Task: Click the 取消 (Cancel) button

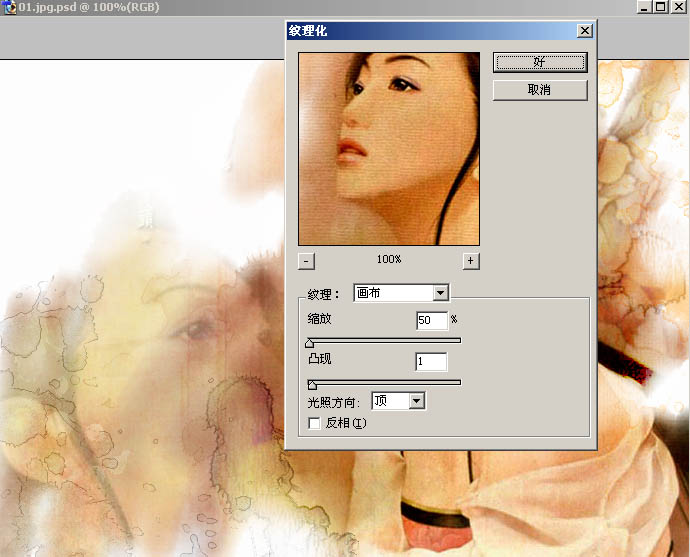Action: [540, 90]
